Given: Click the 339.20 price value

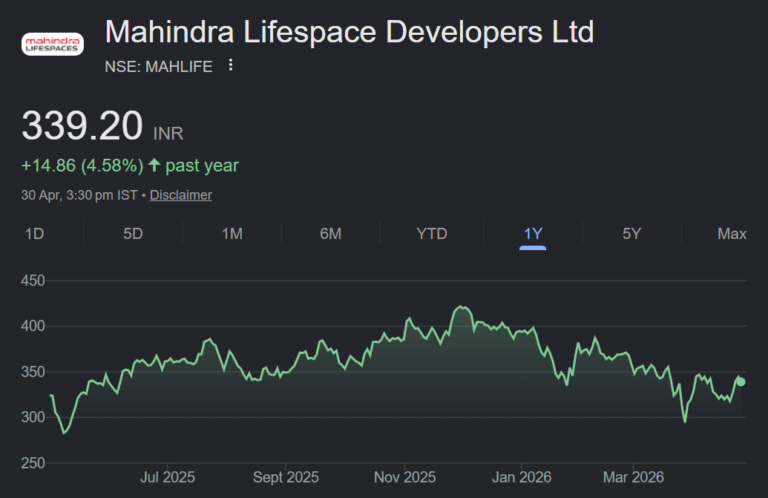Looking at the screenshot, I should click(x=82, y=126).
